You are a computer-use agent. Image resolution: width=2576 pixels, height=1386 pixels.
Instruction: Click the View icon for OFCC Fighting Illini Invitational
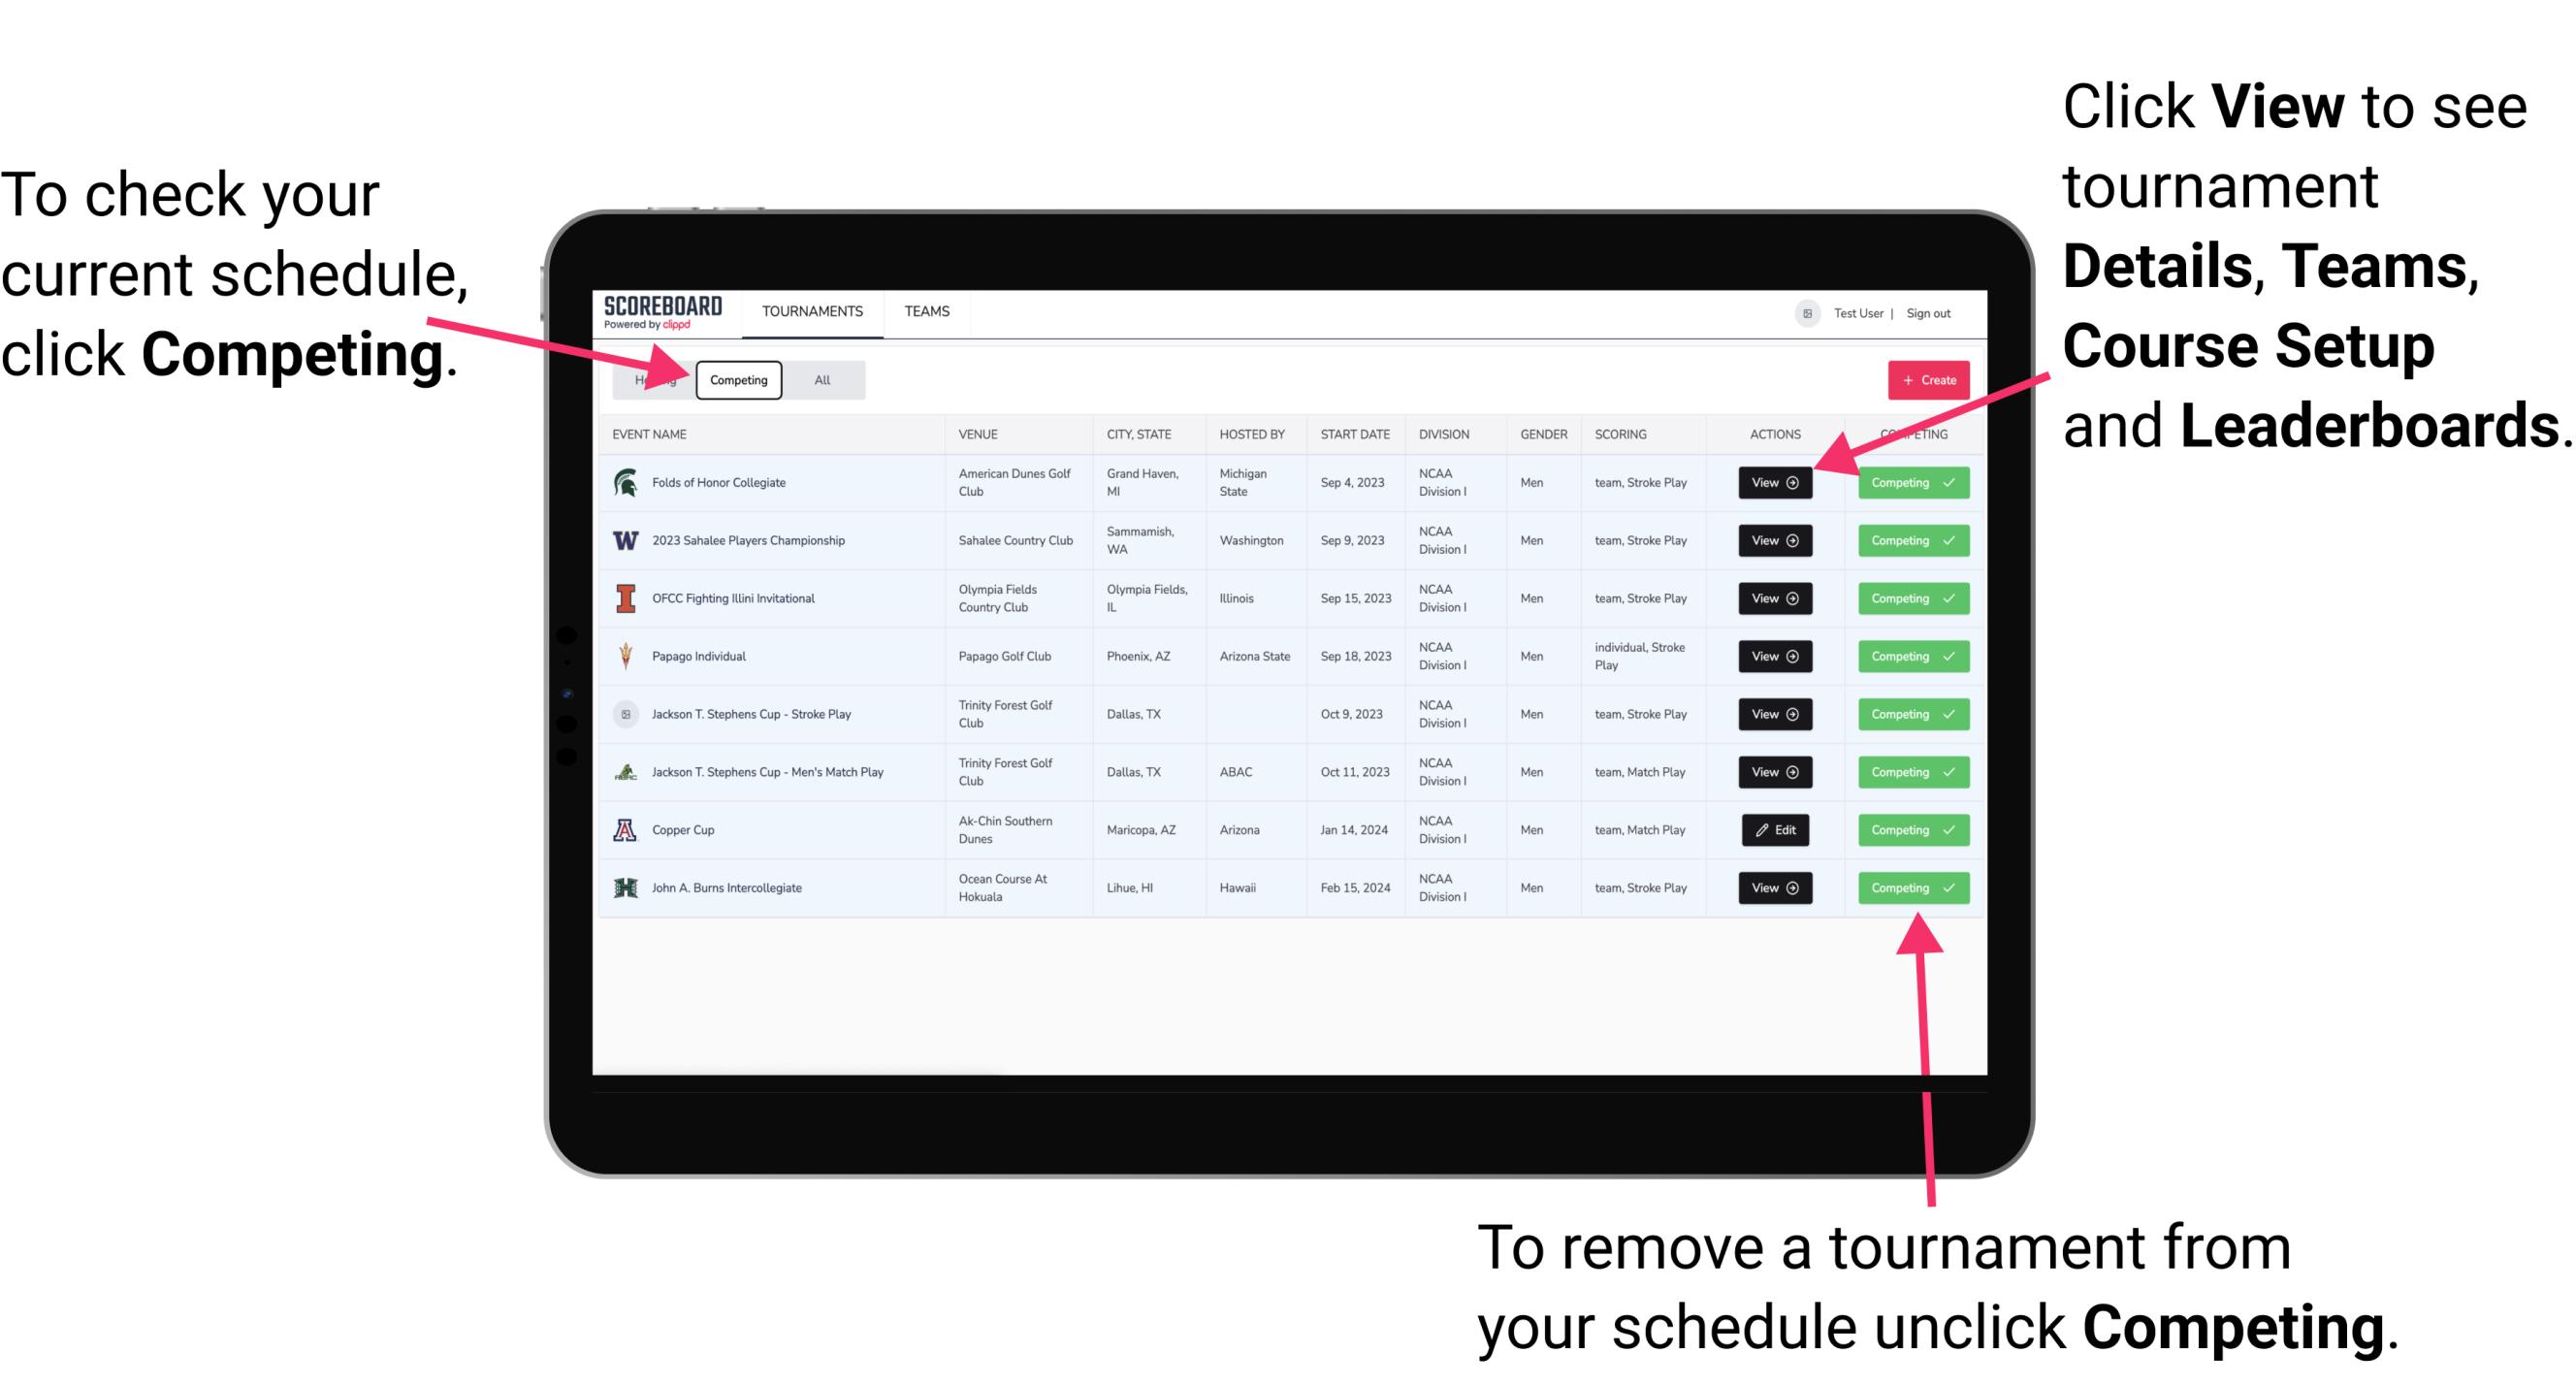click(x=1776, y=599)
